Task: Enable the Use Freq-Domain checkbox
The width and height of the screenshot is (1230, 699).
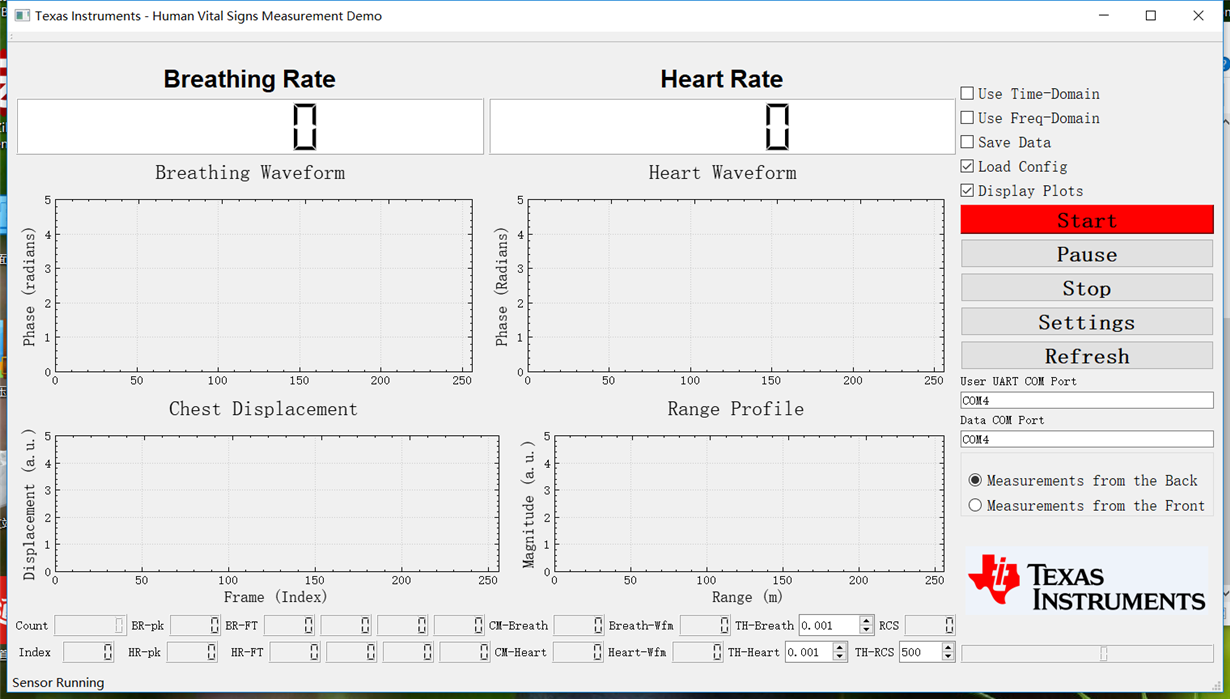Action: pos(967,117)
